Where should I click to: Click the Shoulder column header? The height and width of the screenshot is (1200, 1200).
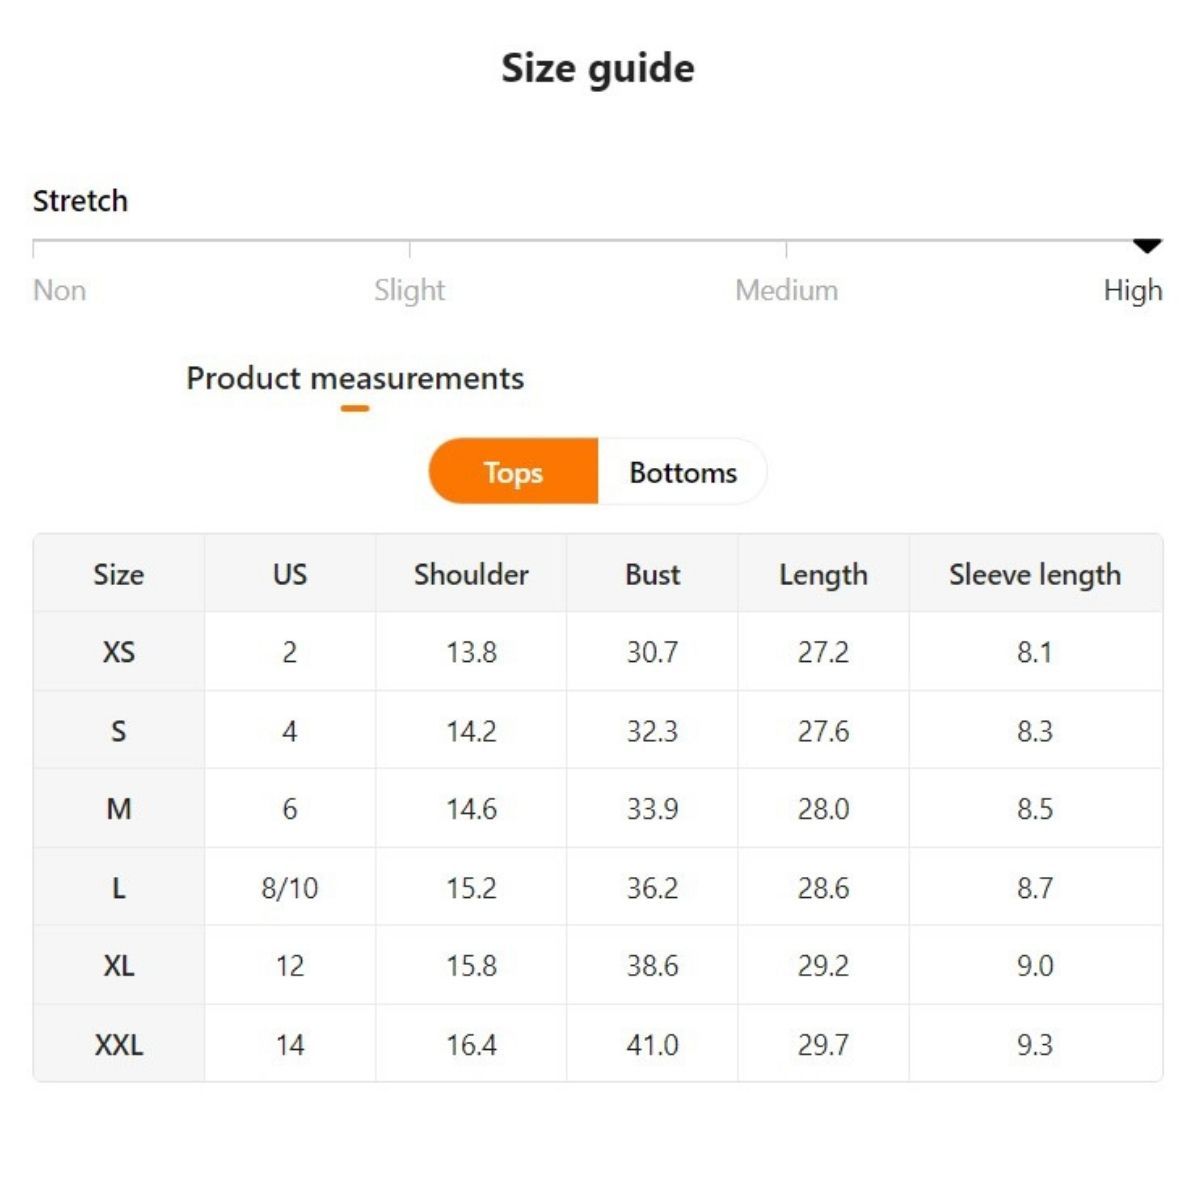471,574
